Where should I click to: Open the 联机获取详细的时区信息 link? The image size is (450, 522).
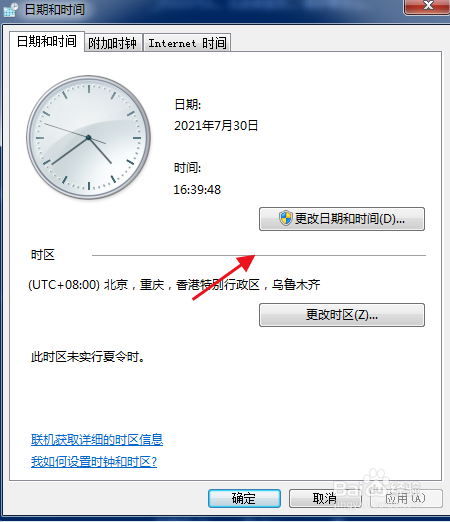[x=97, y=440]
